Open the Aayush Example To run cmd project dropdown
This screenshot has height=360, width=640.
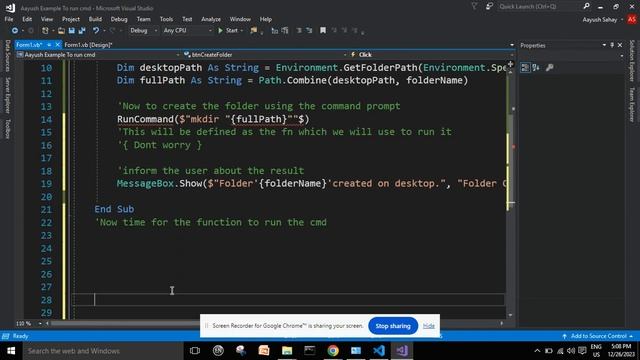click(98, 55)
